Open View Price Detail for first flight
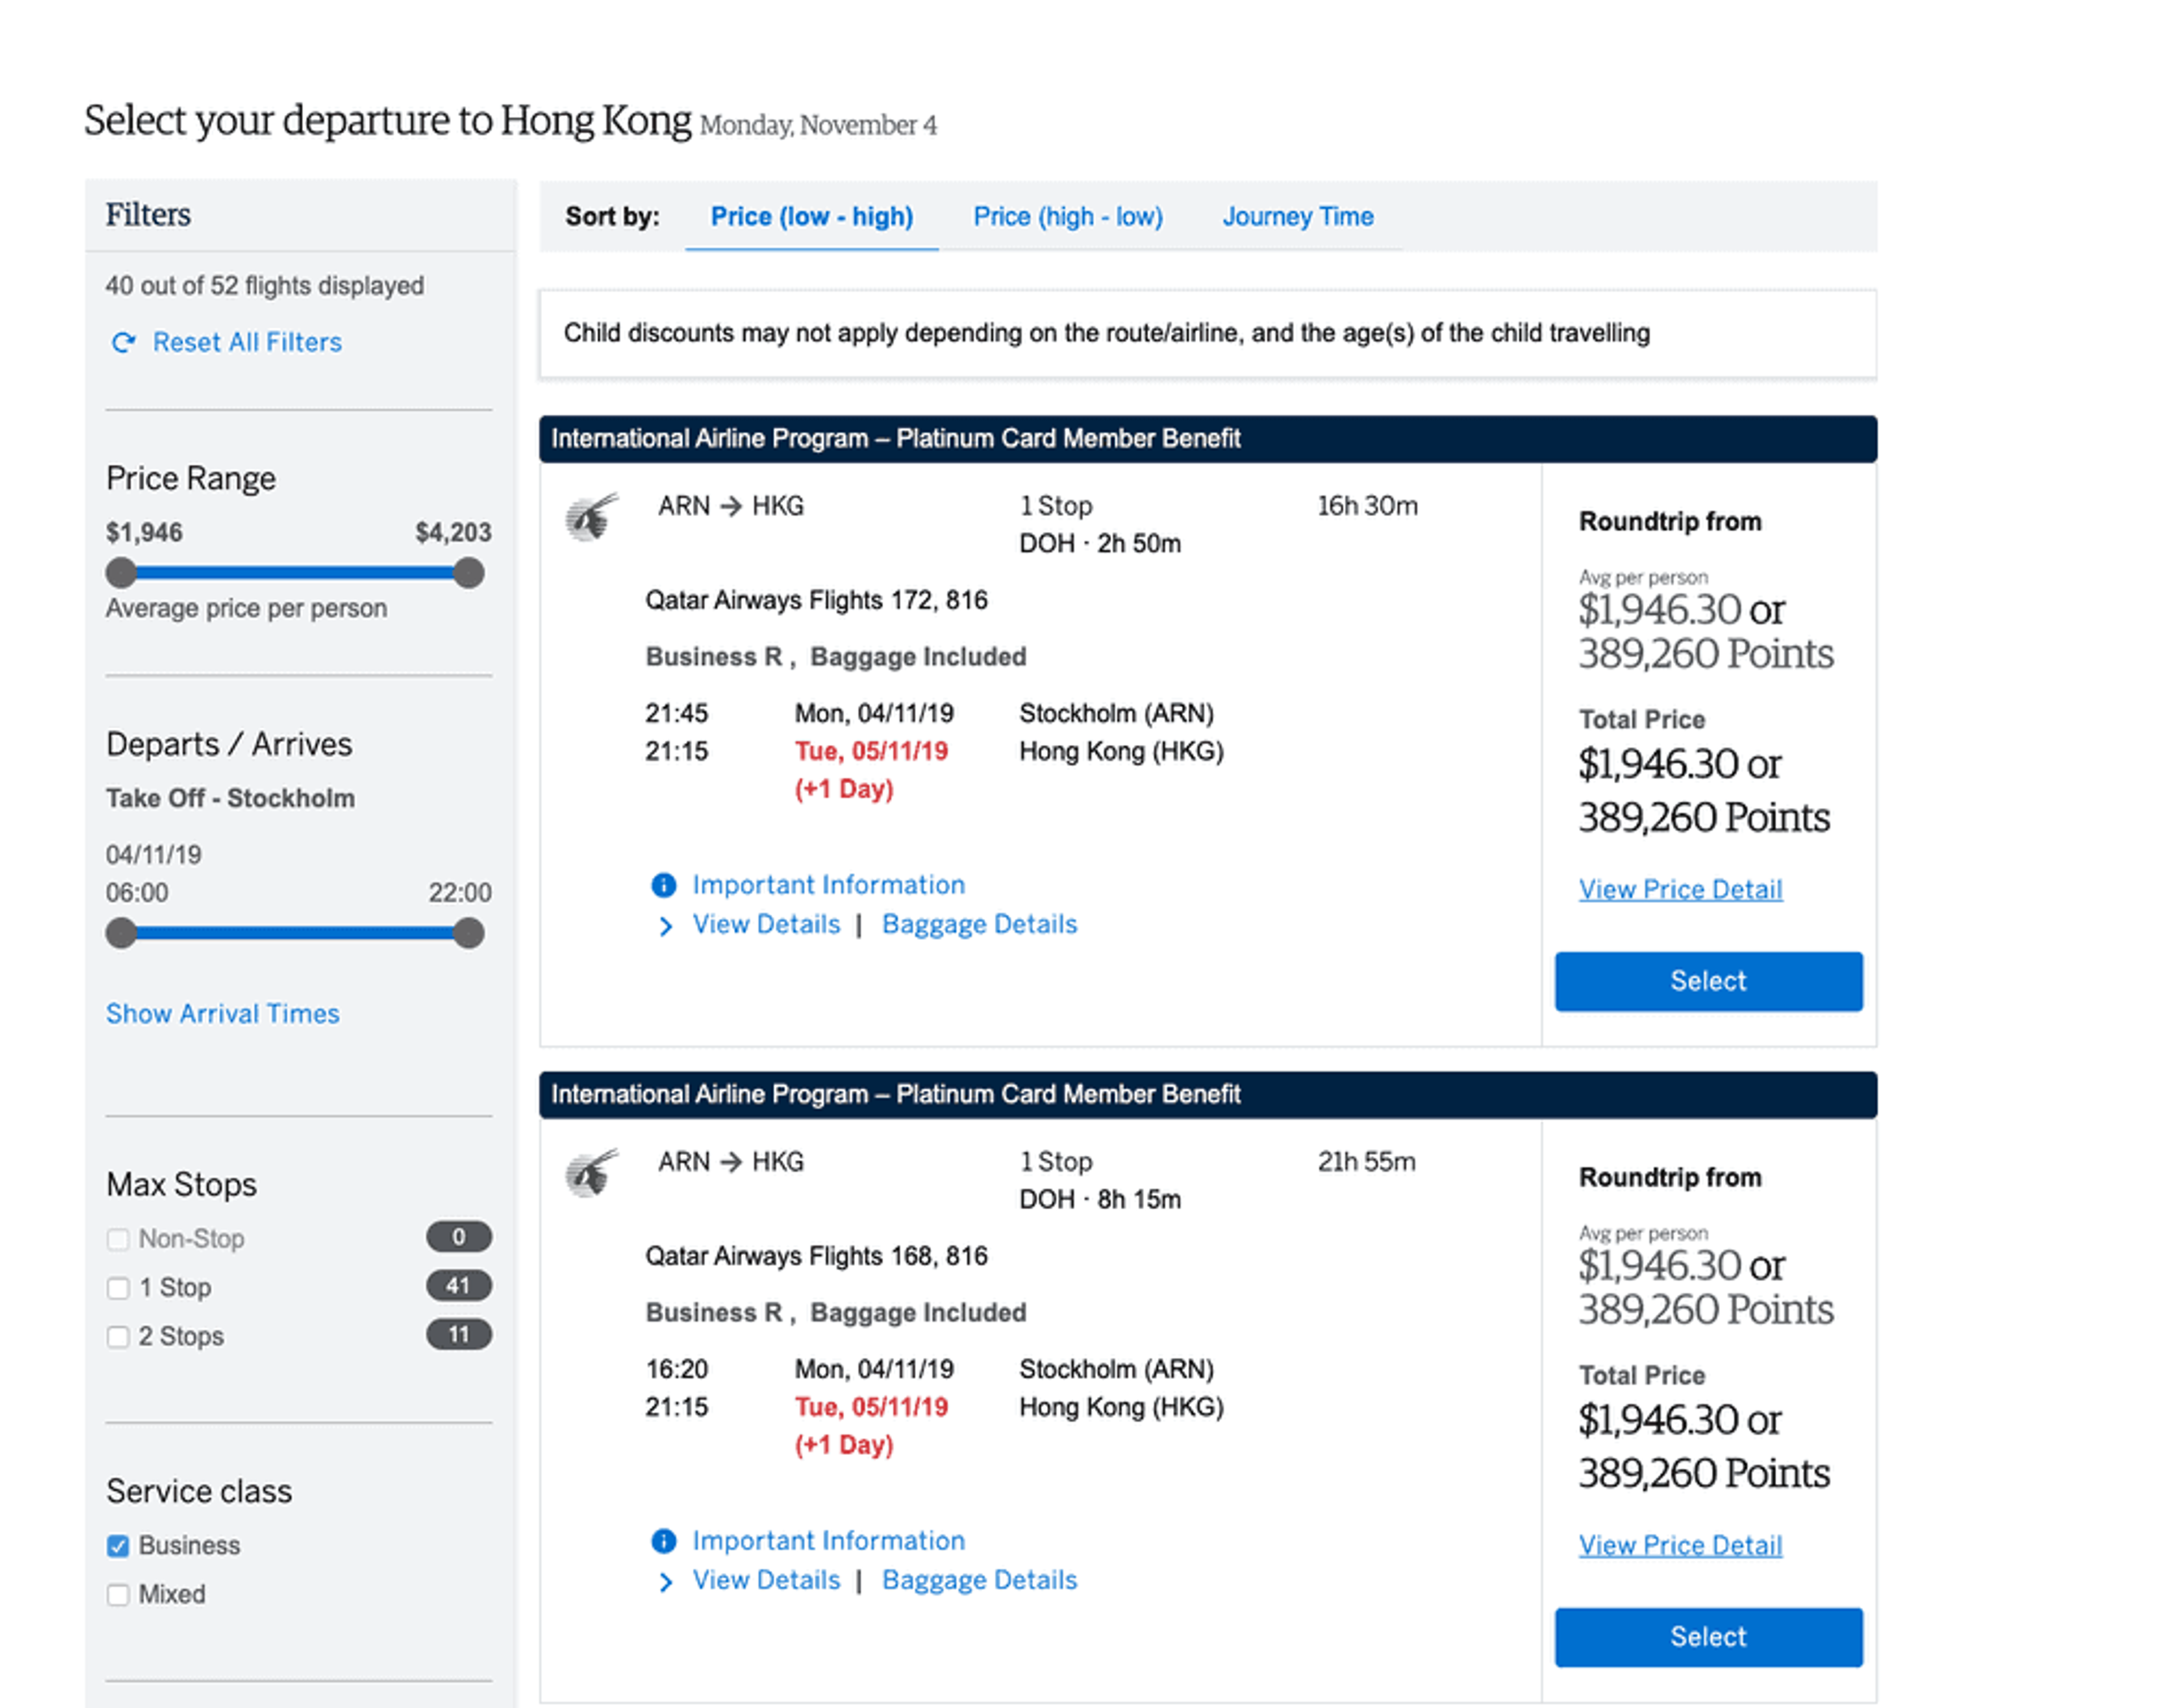 pos(1680,890)
